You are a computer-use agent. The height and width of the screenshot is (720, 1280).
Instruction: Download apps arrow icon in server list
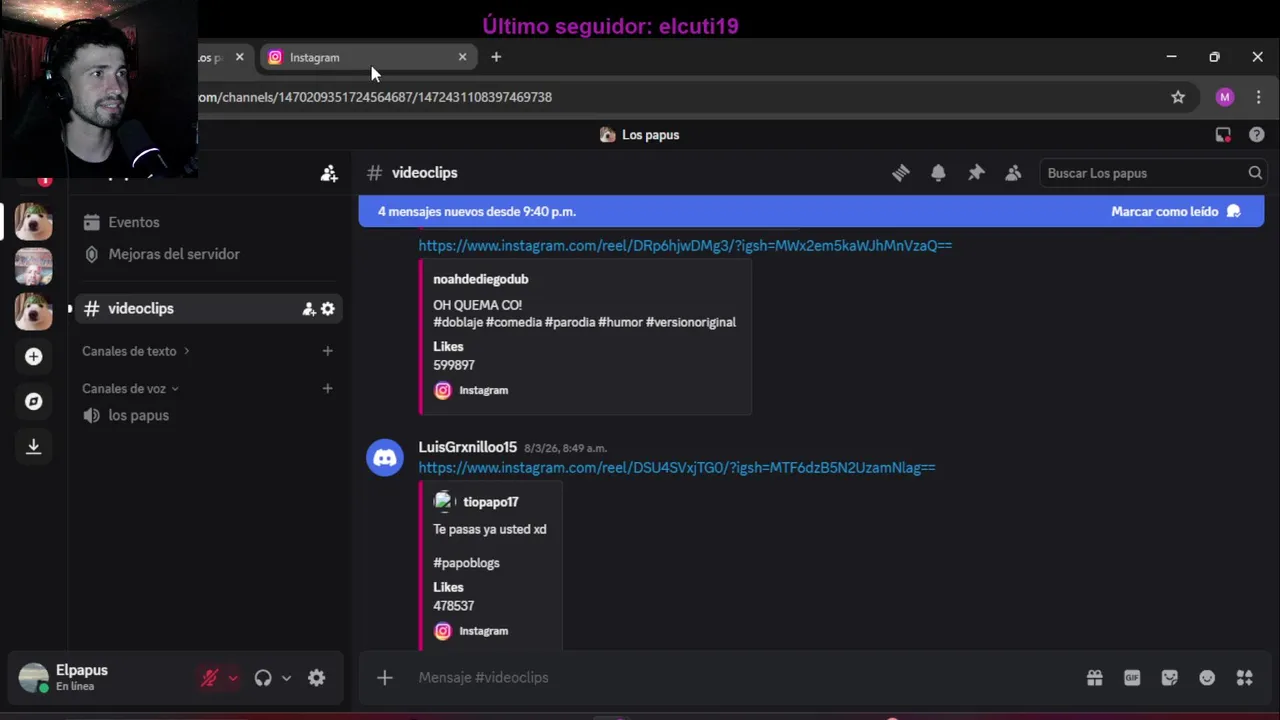tap(34, 446)
